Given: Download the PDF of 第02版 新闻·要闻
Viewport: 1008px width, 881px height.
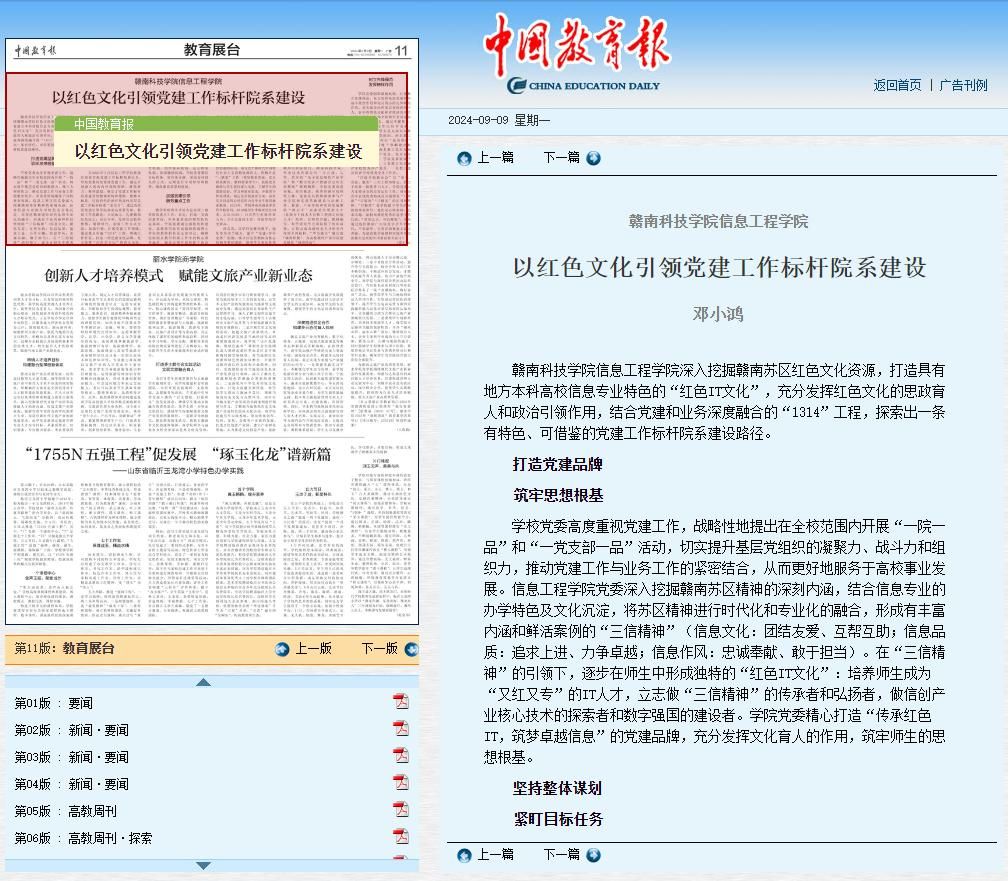Looking at the screenshot, I should 401,729.
